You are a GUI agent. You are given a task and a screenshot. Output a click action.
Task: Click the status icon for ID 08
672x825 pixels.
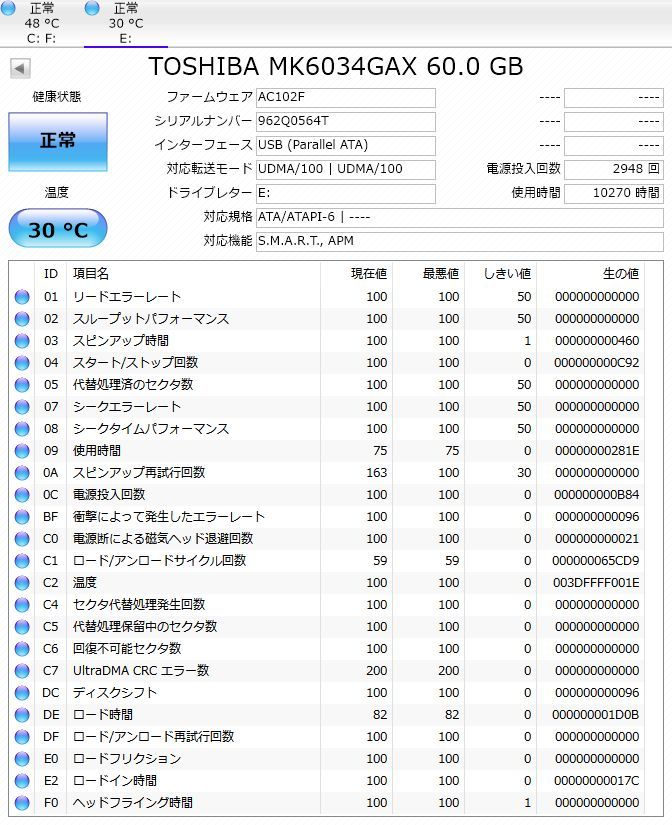(x=22, y=429)
